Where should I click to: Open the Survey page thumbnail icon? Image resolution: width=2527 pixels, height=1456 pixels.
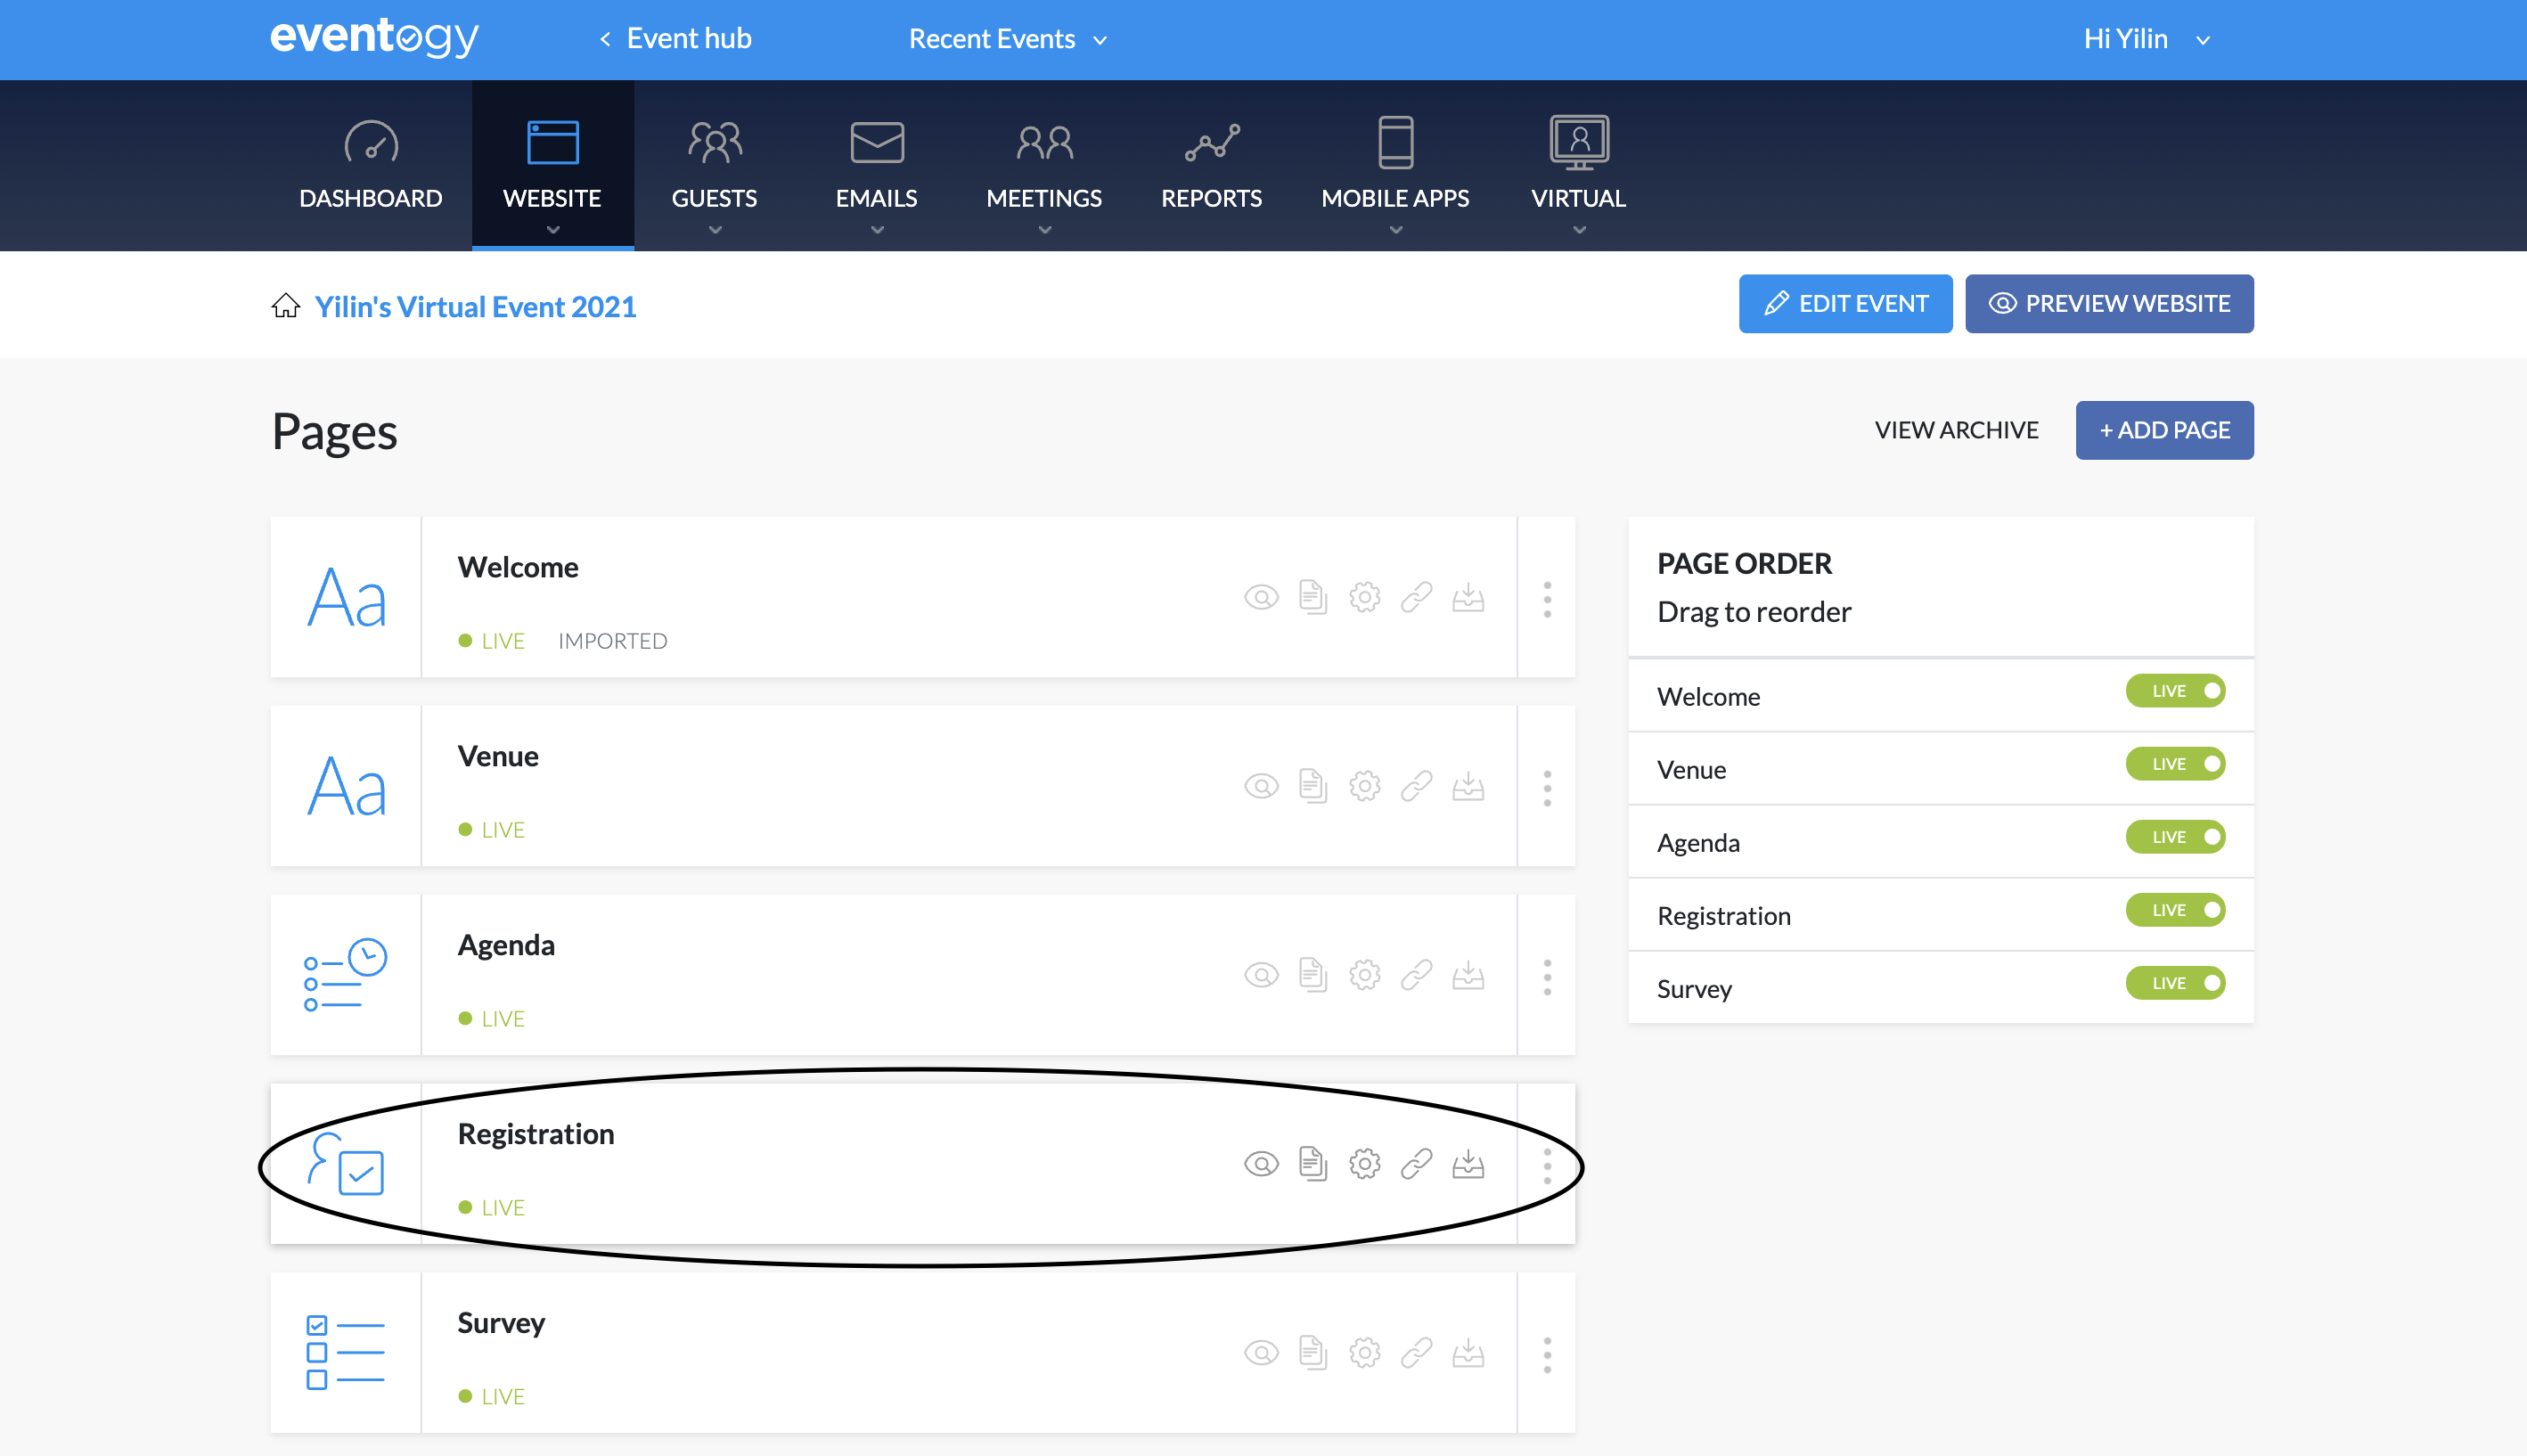[x=346, y=1353]
